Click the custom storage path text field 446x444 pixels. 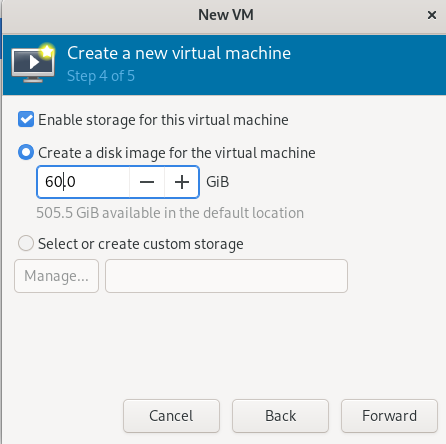pos(226,276)
